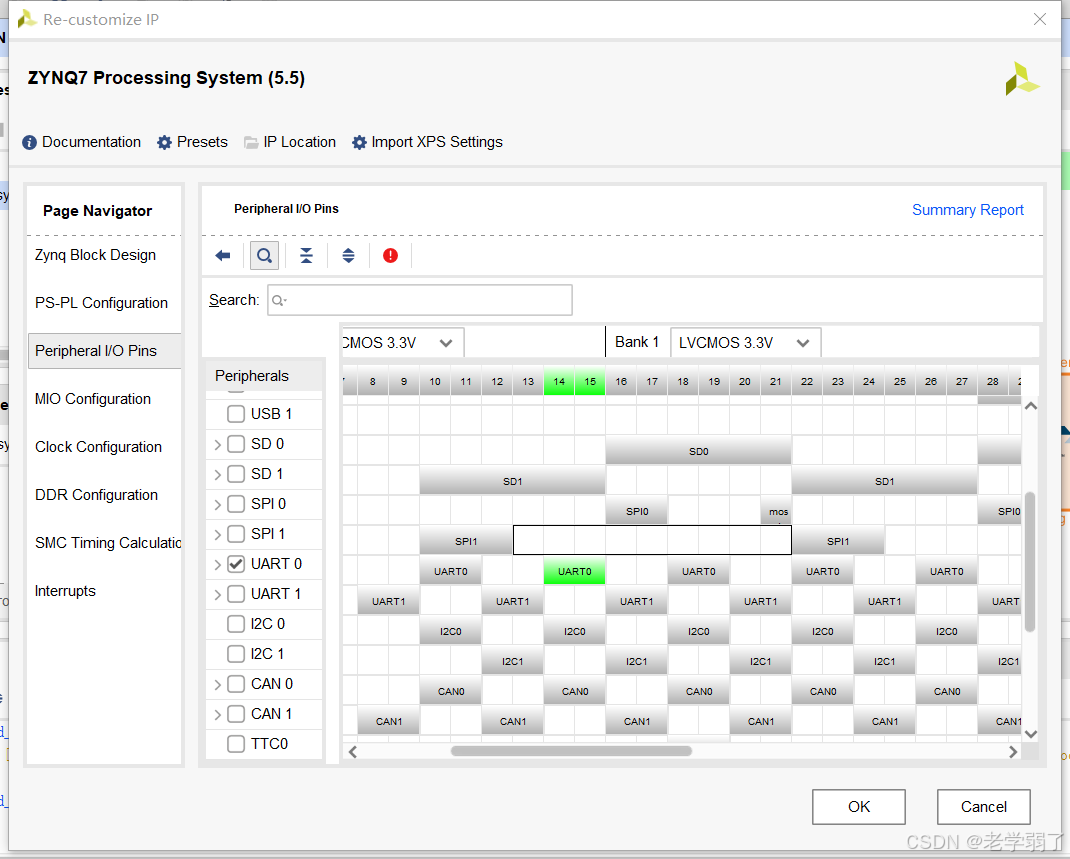Expand the UART 0 peripheral row
Viewport: 1070px width, 859px height.
tap(217, 565)
